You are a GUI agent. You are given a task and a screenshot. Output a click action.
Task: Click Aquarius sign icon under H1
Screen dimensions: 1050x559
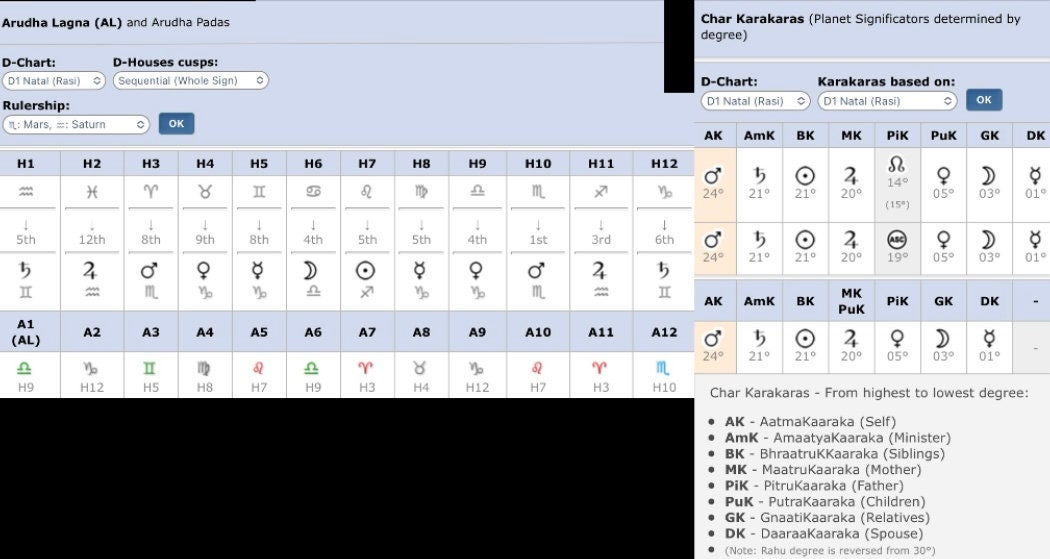coord(26,191)
